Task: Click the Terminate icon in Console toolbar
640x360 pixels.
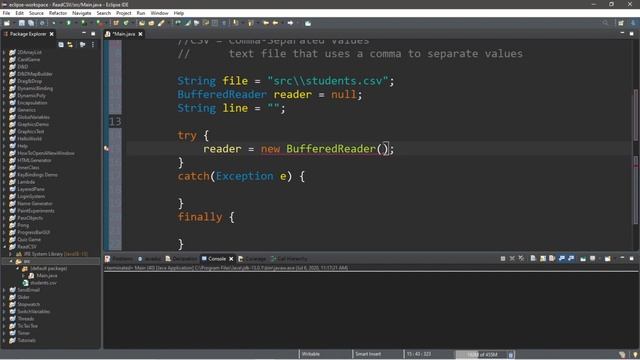Action: point(503,258)
